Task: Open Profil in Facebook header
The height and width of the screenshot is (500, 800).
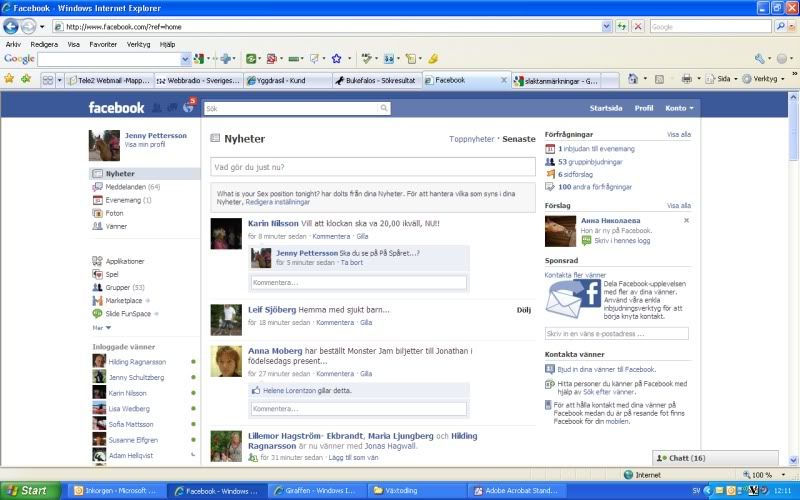Action: (643, 108)
